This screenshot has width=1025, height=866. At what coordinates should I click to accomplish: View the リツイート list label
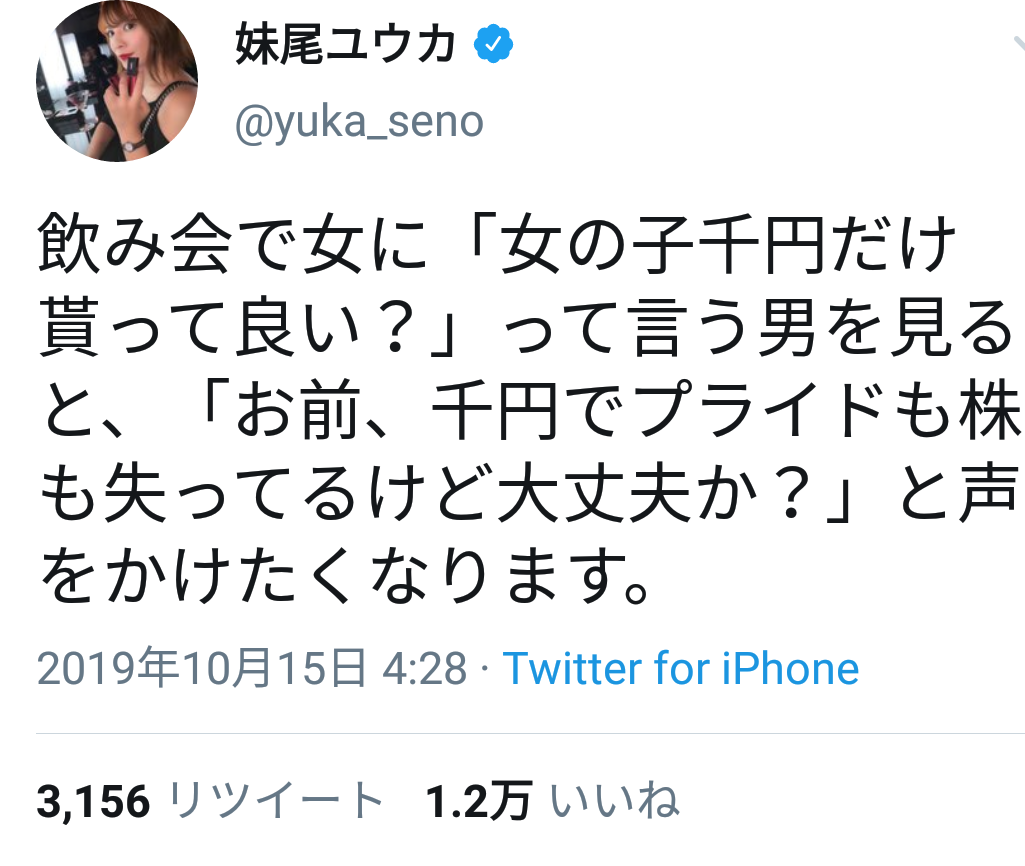pos(275,800)
